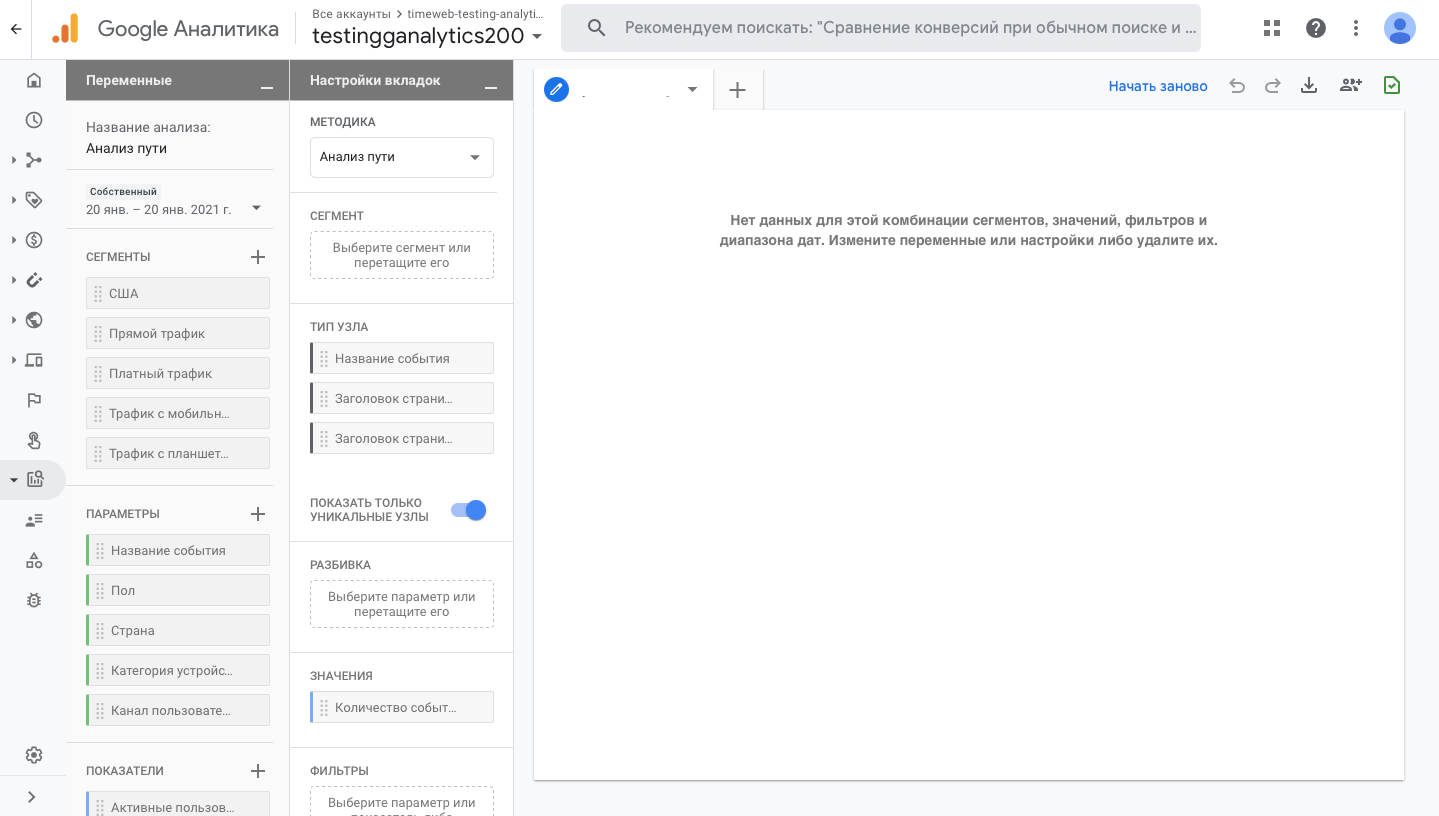
Task: Click Начать заново to restart analysis
Action: [1157, 86]
